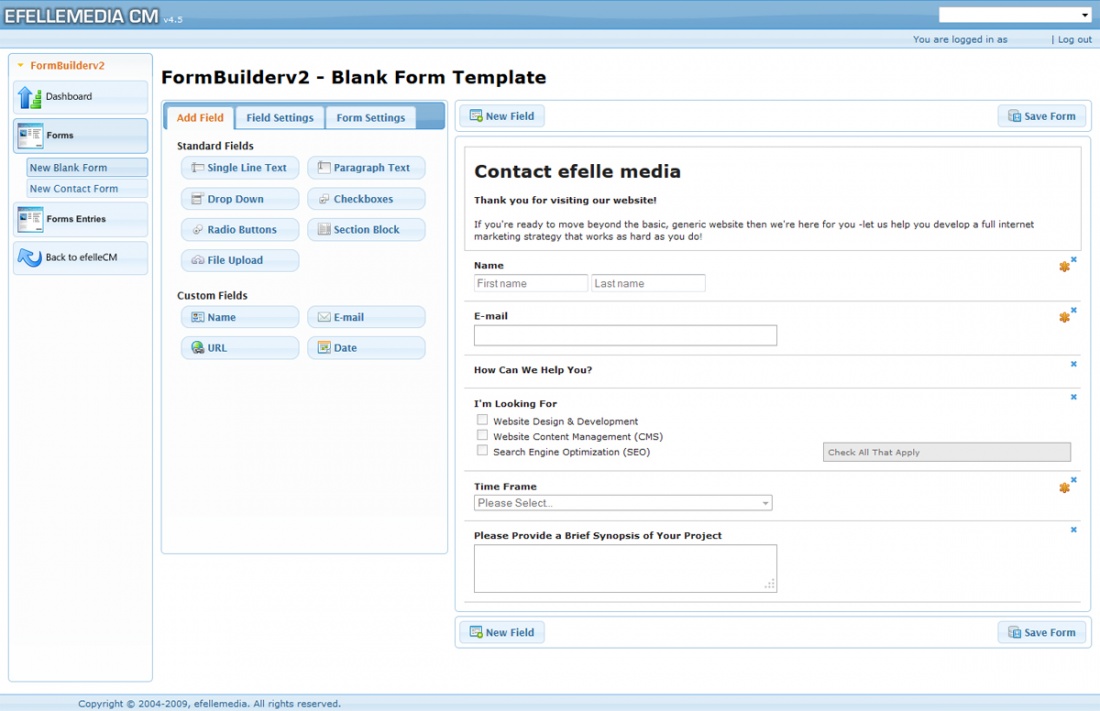Viewport: 1100px width, 711px height.
Task: Click the gear icon next to Time Frame
Action: coord(1064,487)
